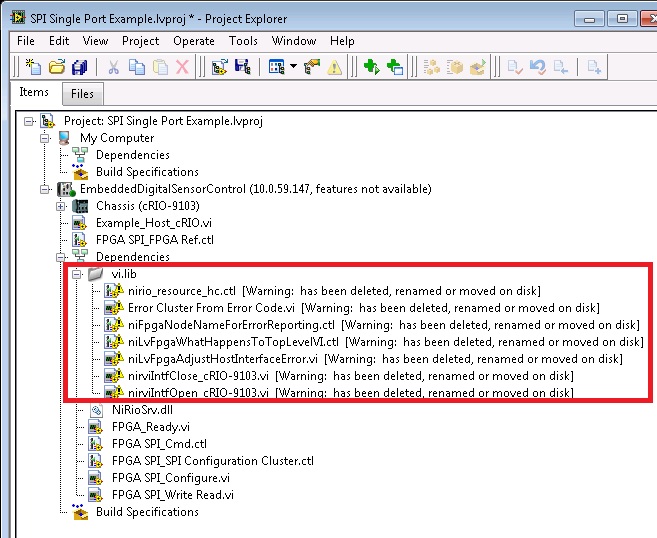Switch to the Files tab

(83, 93)
